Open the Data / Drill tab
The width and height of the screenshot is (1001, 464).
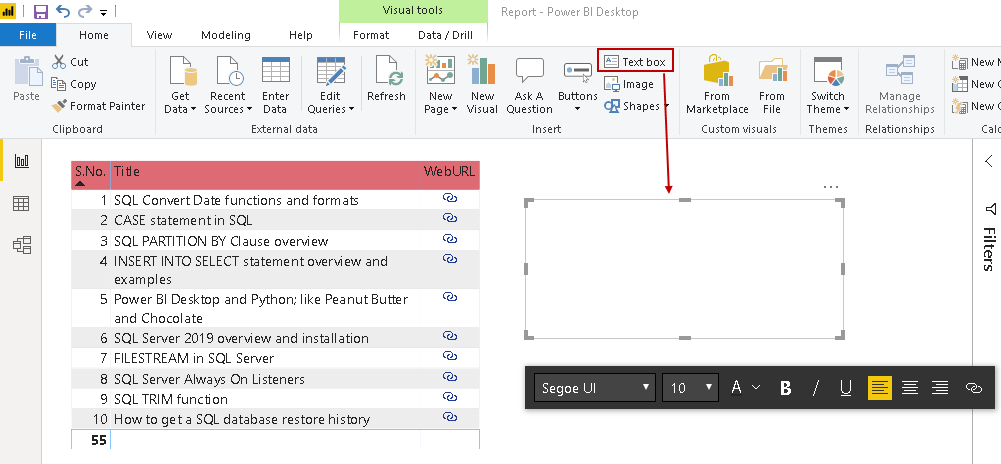click(446, 35)
